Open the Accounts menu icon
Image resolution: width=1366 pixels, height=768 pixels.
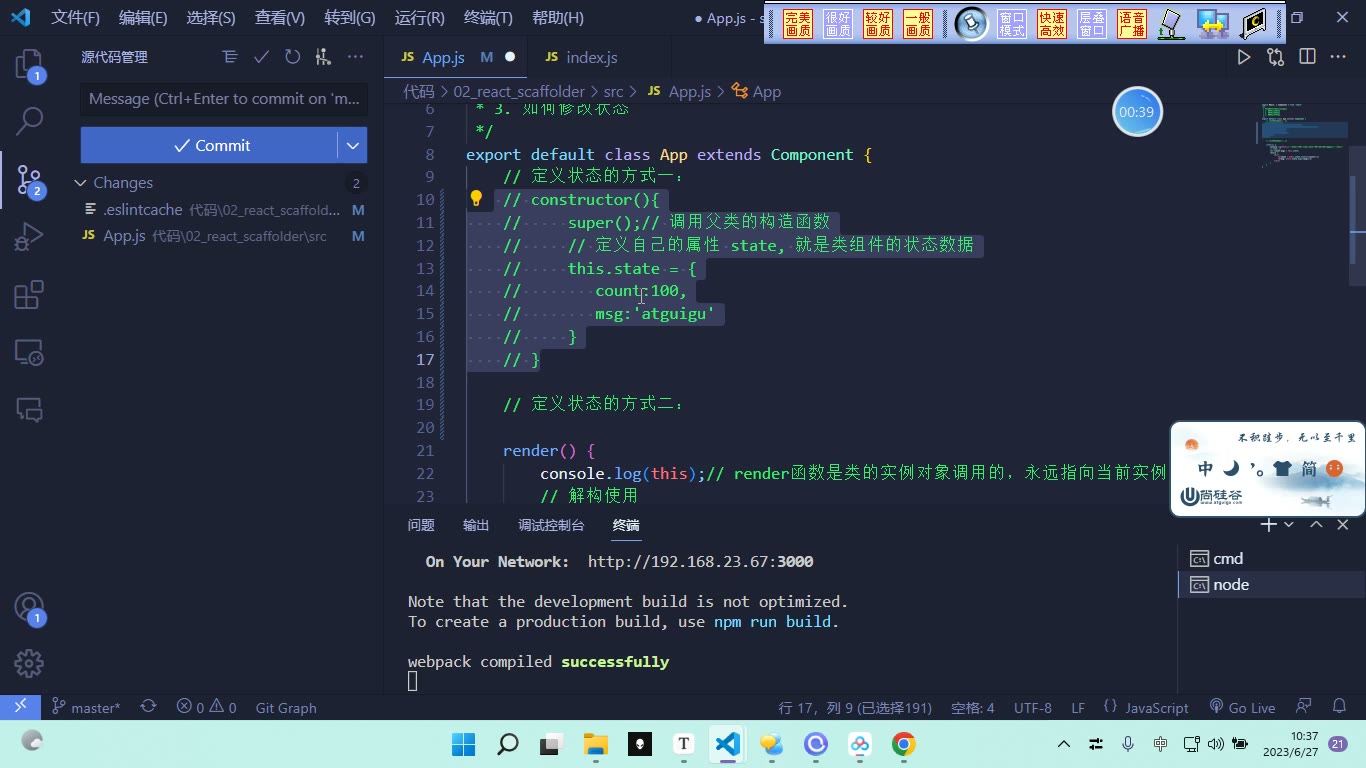29,607
